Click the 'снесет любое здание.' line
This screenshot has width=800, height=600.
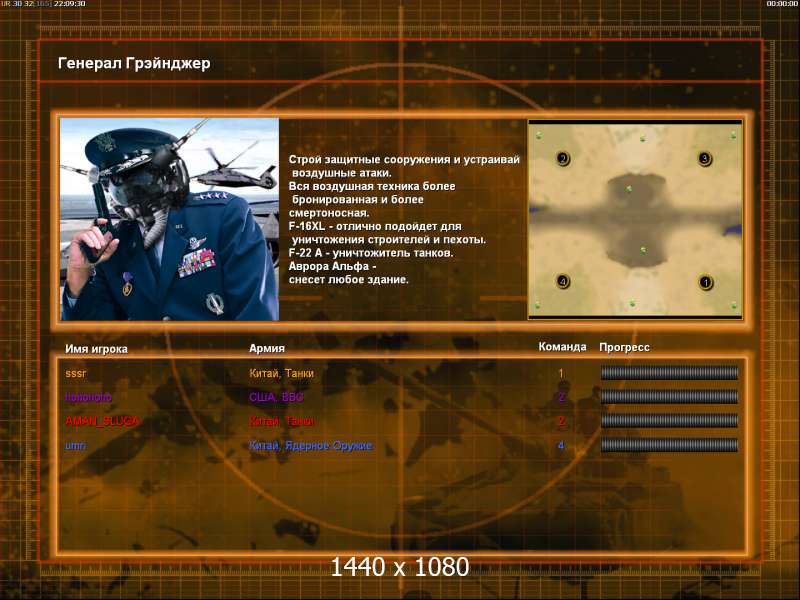point(348,279)
